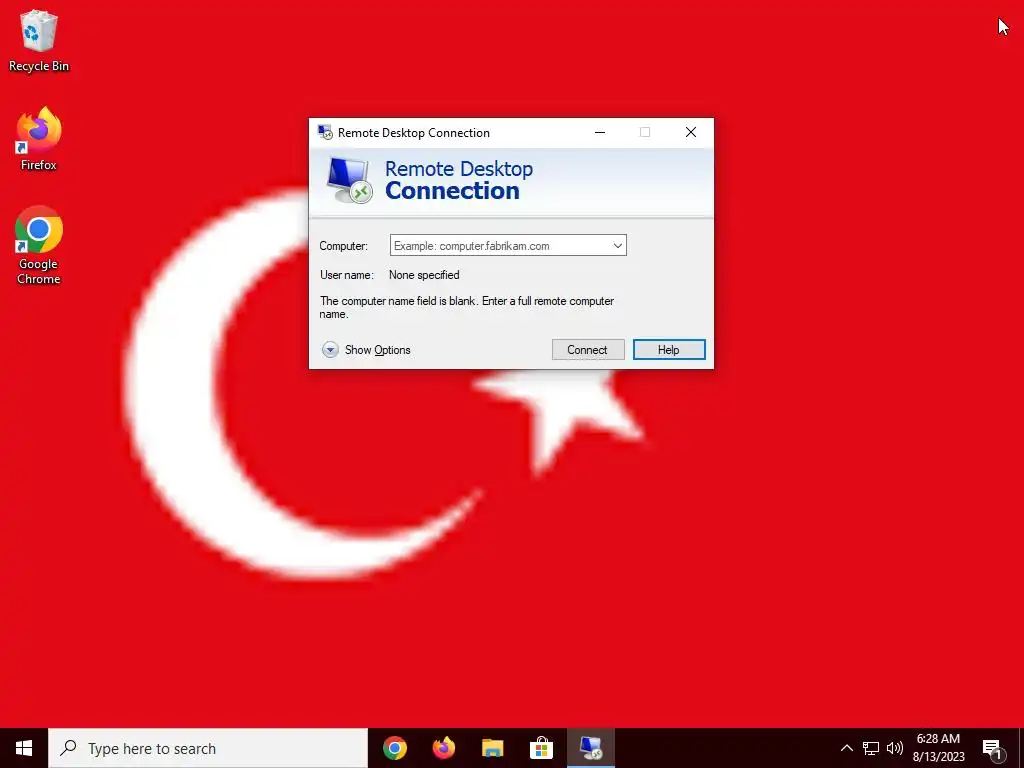Select the Google Chrome desktop shortcut

coord(39,246)
